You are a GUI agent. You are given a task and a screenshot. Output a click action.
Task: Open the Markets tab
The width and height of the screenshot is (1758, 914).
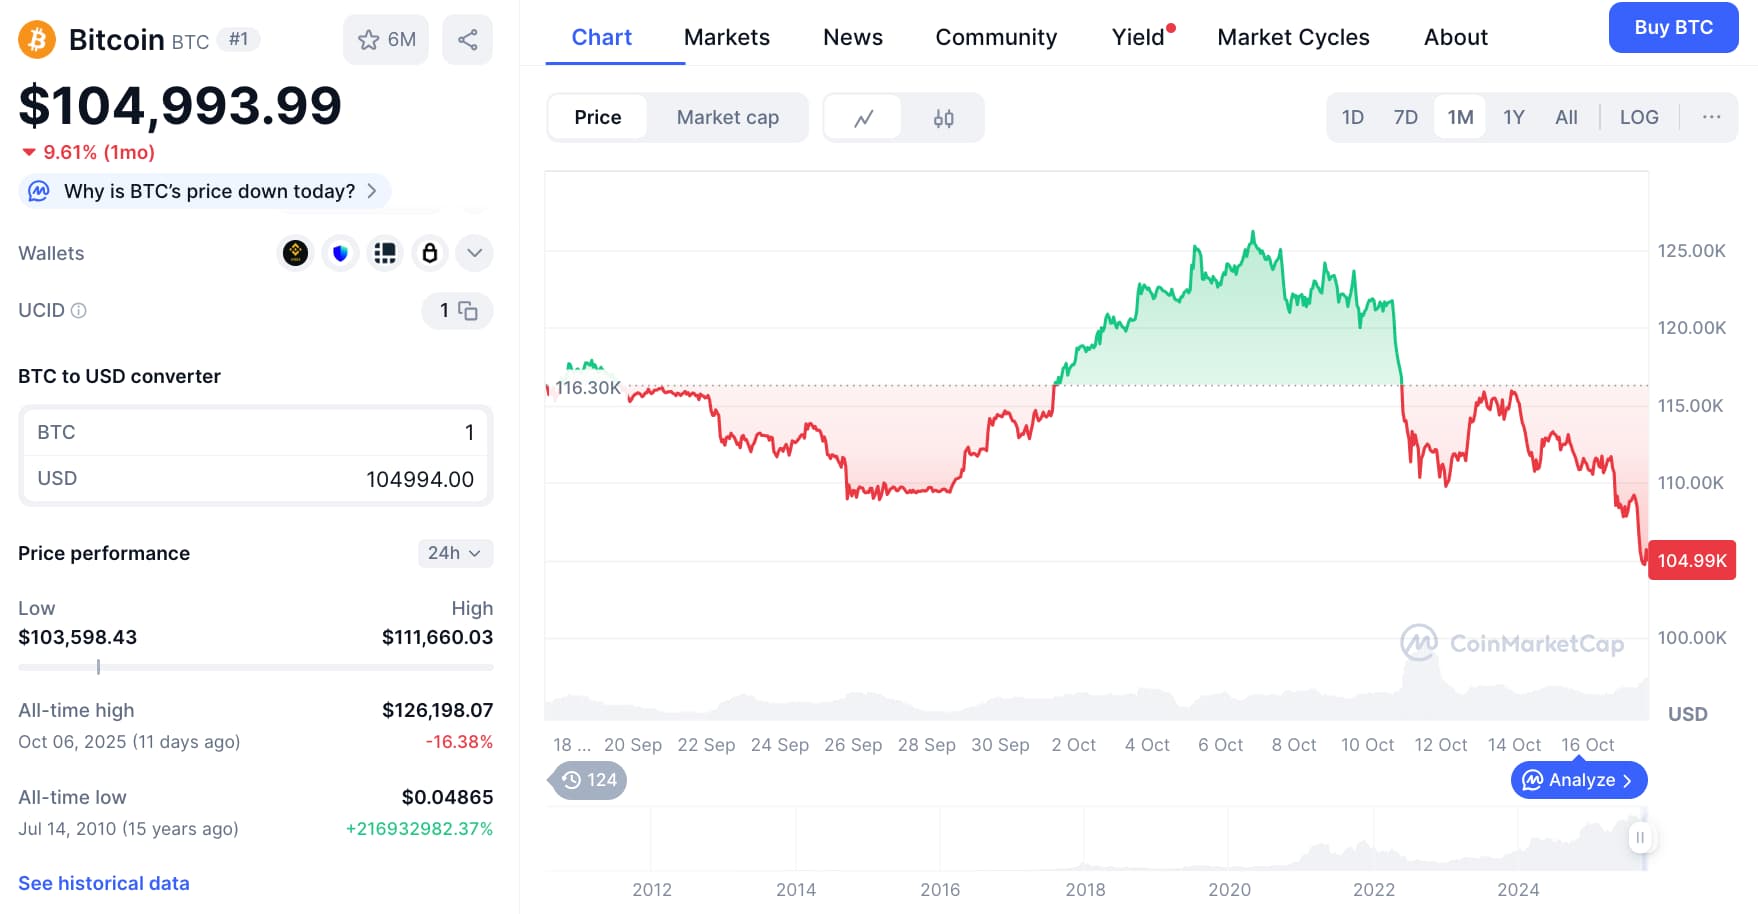(x=727, y=37)
